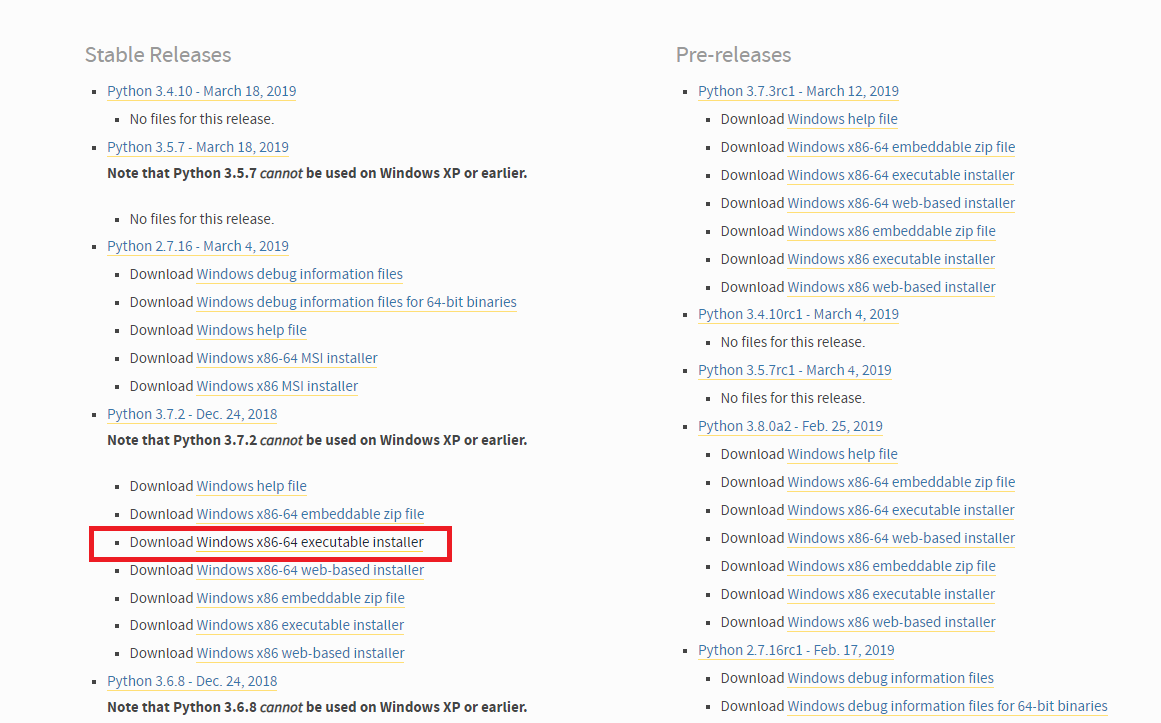Screen dimensions: 1161x723
Task: Click the note that Python 3.6.8 cannot be used on Windows XP
Action: click(317, 707)
